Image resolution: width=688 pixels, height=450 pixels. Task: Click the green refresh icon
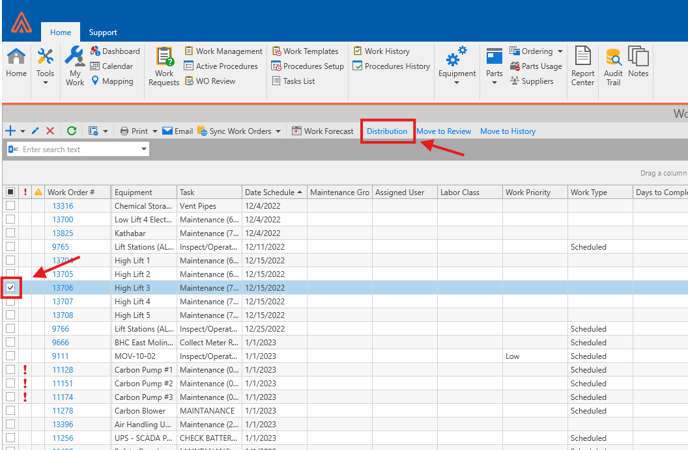71,131
